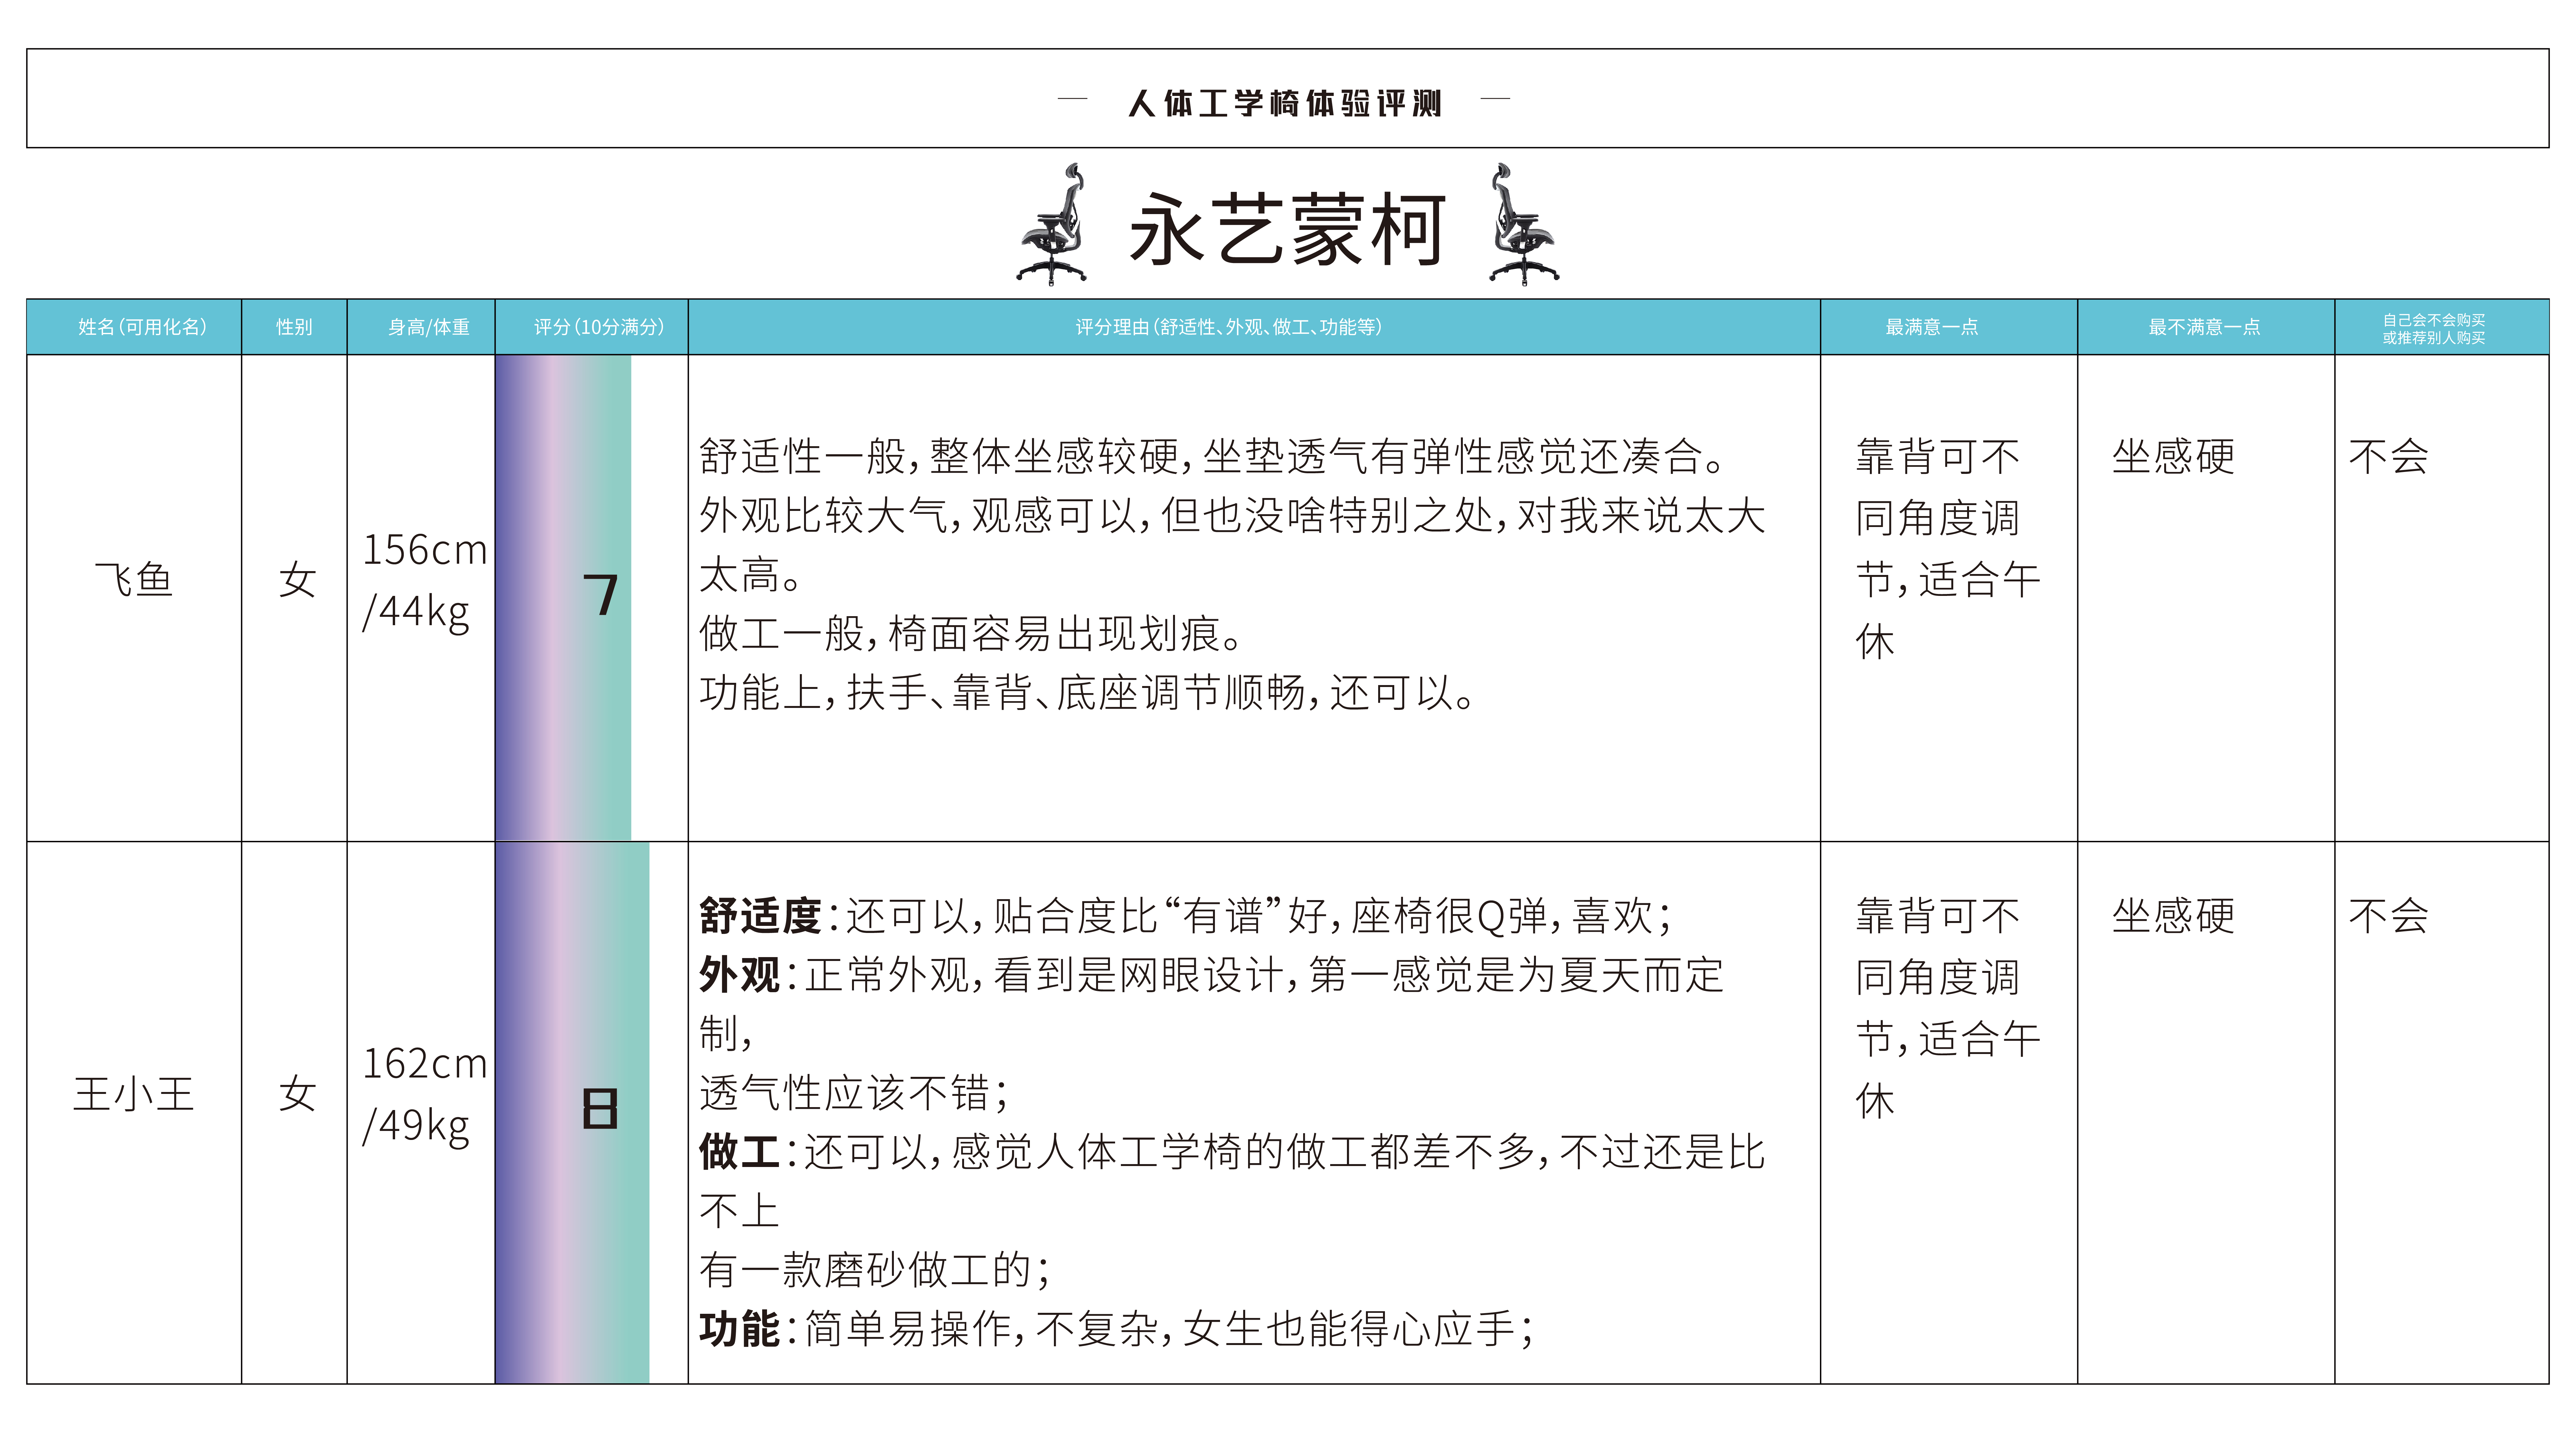Viewport: 2576px width, 1449px height.
Task: Select the 自己会不会购买 column header
Action: click(x=2442, y=327)
